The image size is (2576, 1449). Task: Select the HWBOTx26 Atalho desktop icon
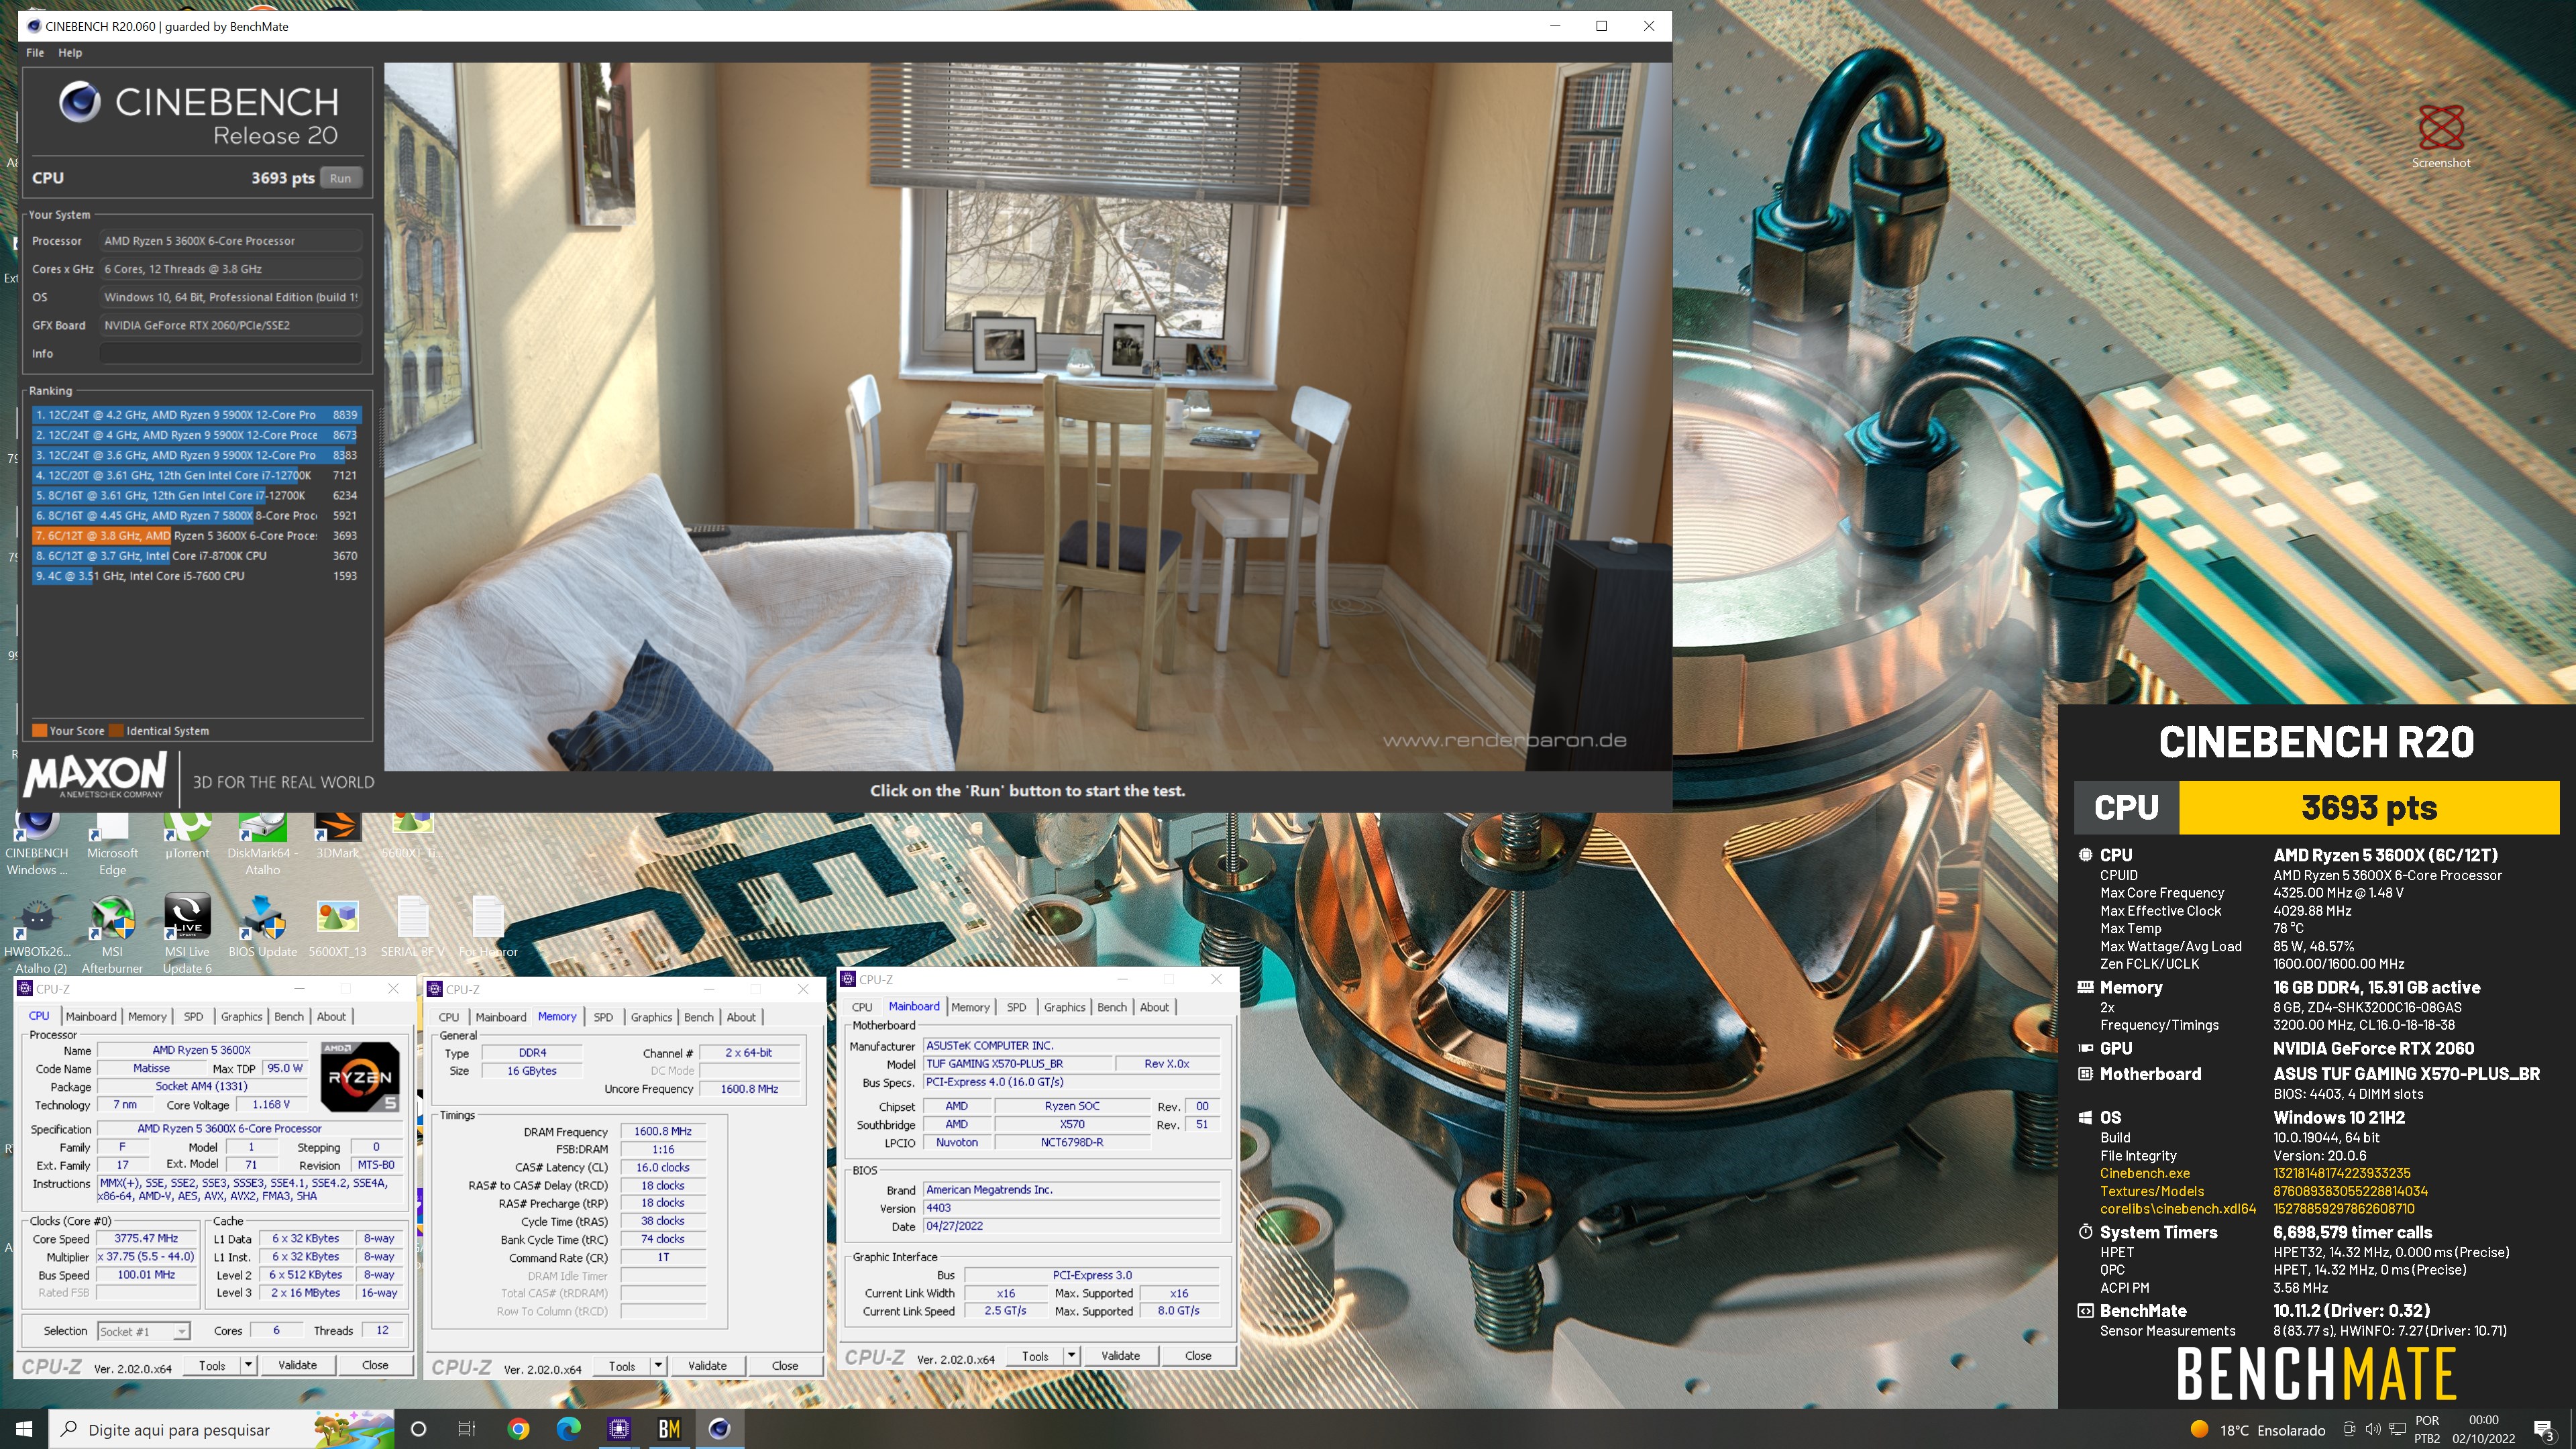tap(37, 935)
